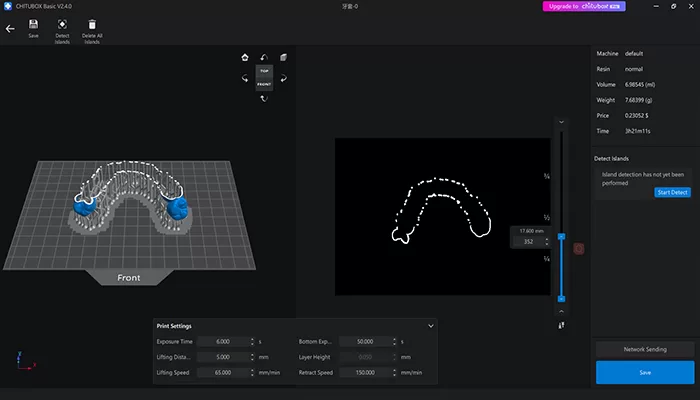Select the FRONT face of view cube

click(x=264, y=84)
